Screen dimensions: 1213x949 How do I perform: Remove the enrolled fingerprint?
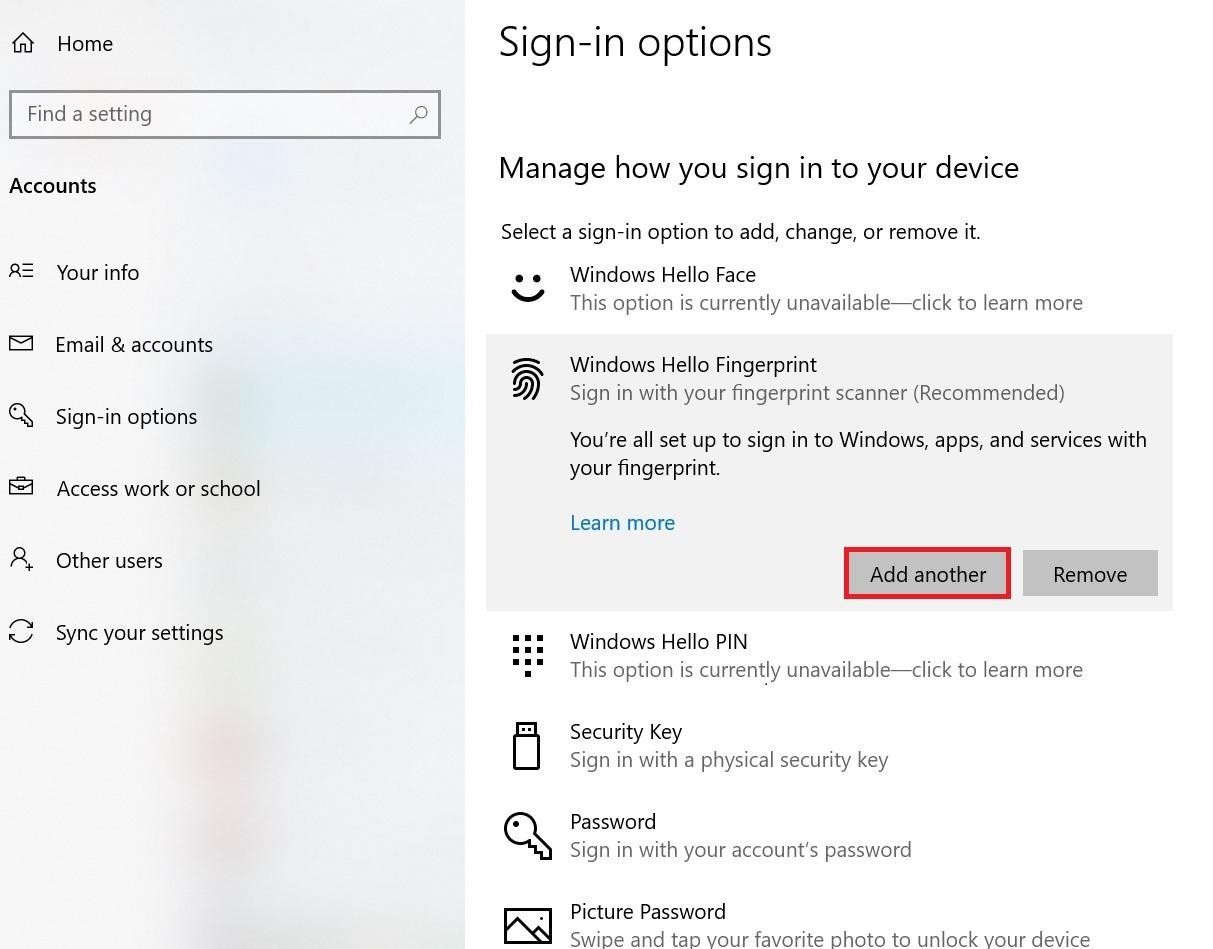(x=1089, y=574)
